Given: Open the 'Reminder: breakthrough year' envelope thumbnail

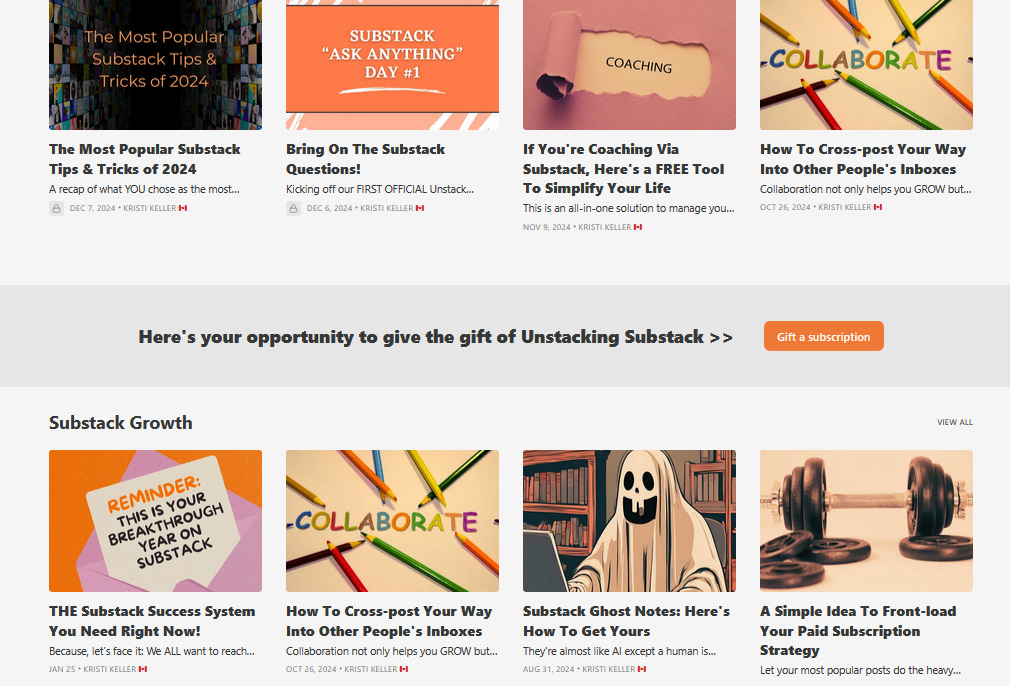Looking at the screenshot, I should [x=155, y=521].
